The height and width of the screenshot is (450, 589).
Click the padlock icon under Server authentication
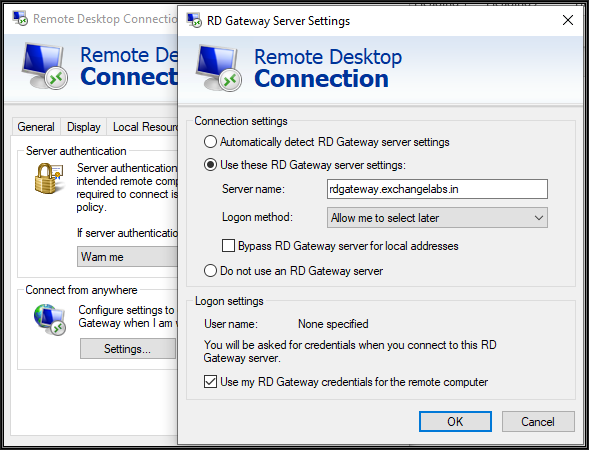click(x=49, y=179)
